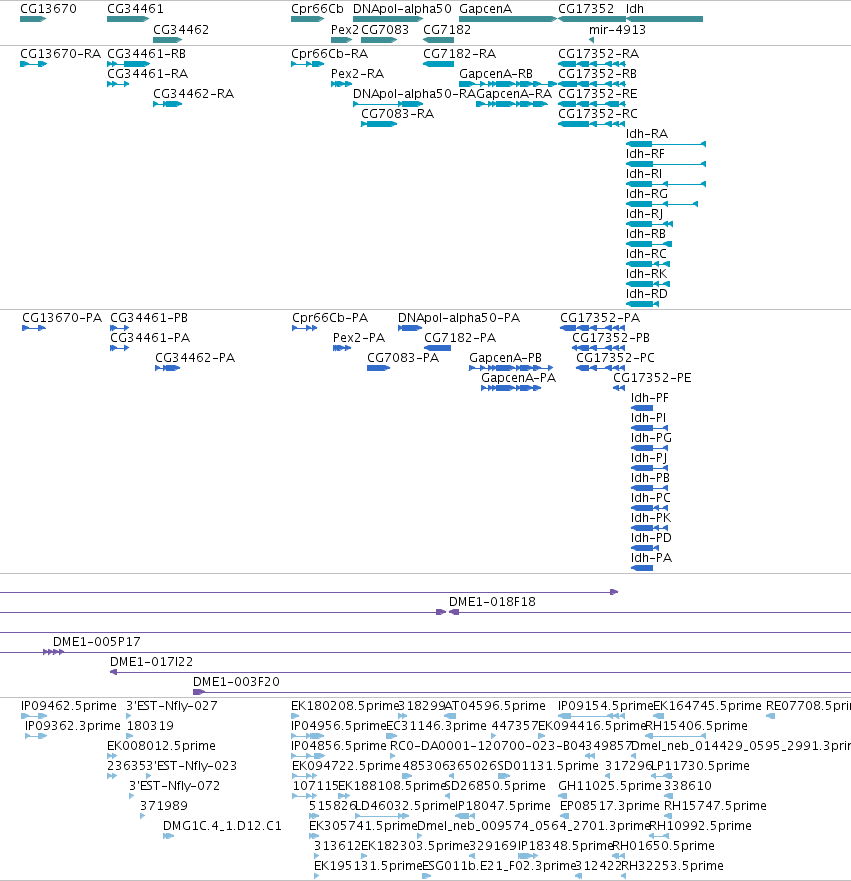
Task: Select protein DNApol-alpha50-PA
Action: tap(410, 328)
